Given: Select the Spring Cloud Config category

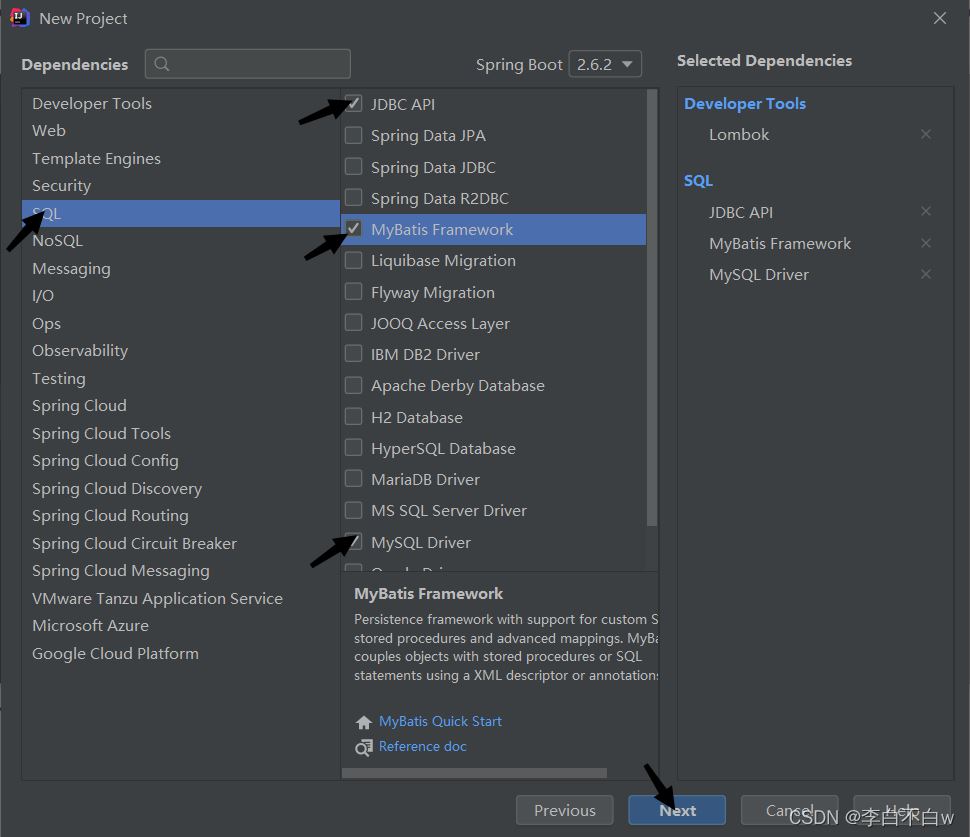Looking at the screenshot, I should 181,461.
